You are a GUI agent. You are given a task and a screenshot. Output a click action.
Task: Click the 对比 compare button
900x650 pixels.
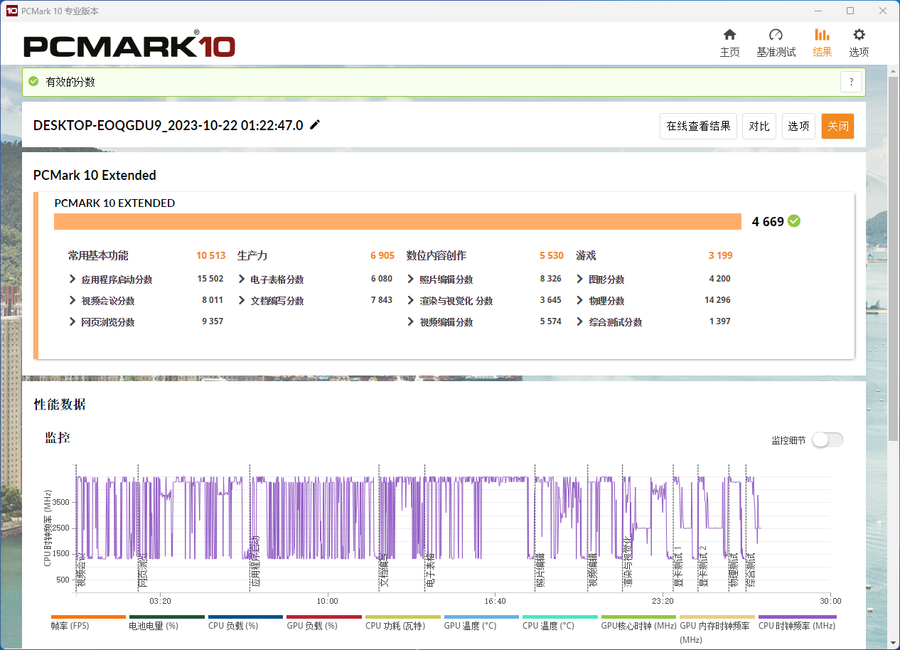click(x=759, y=126)
